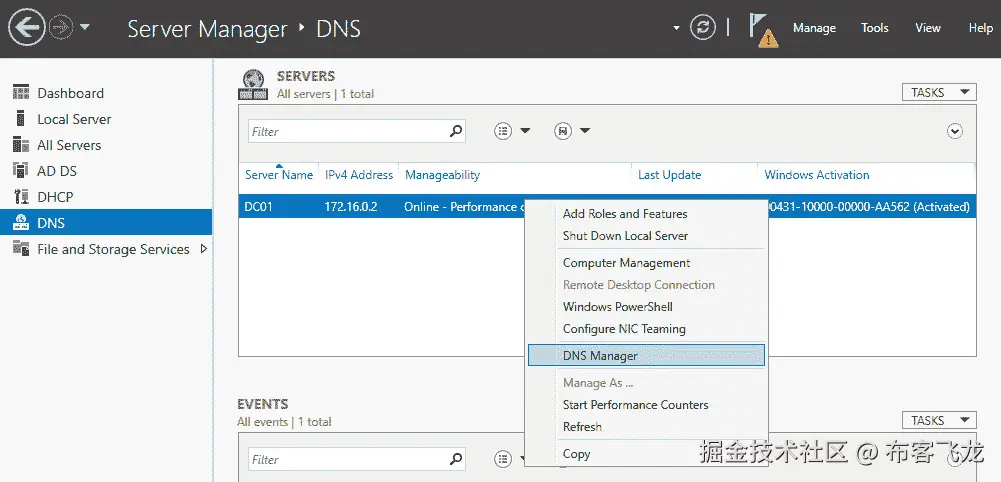Expand Servers filter criteria chevron

(x=954, y=132)
